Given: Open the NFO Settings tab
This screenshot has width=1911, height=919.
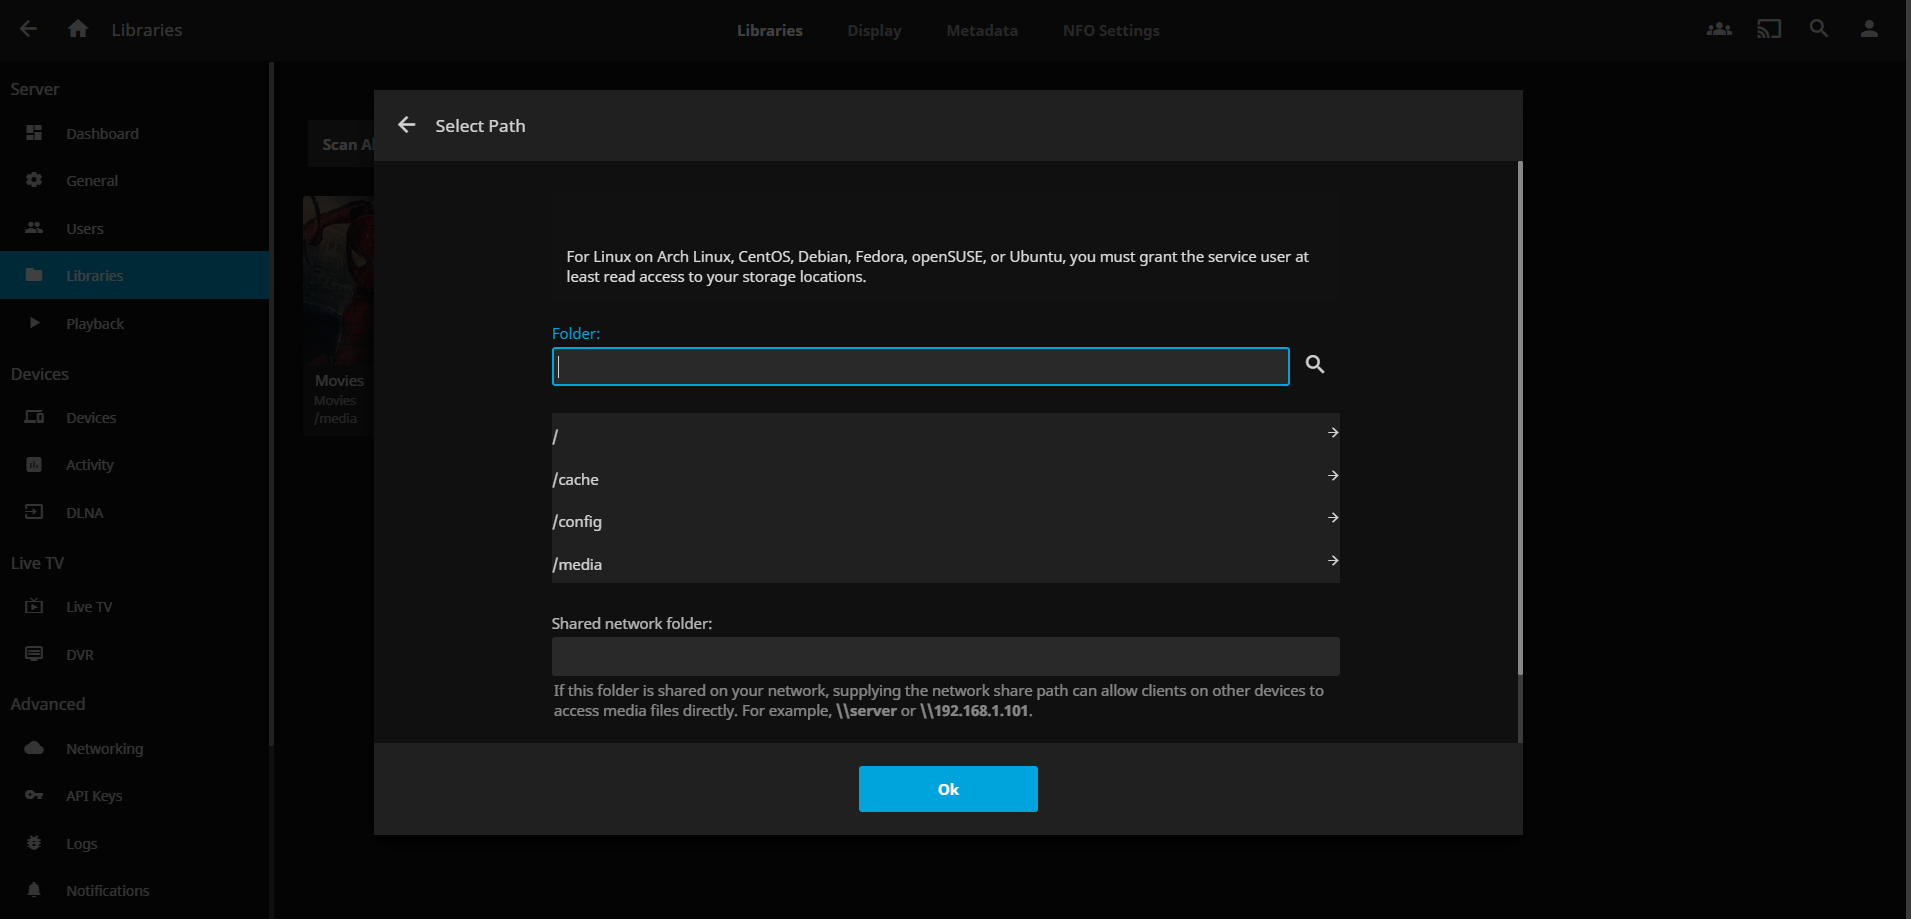Looking at the screenshot, I should click(x=1110, y=31).
